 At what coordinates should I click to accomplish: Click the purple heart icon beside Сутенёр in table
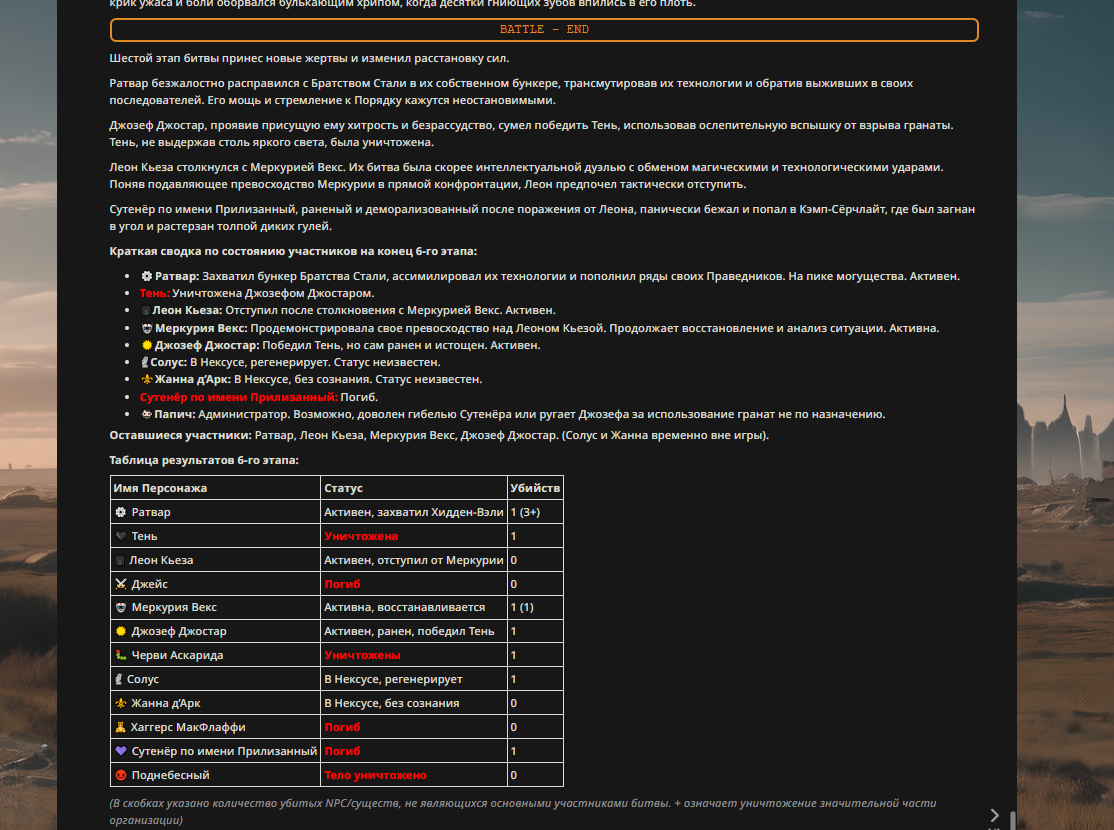121,751
